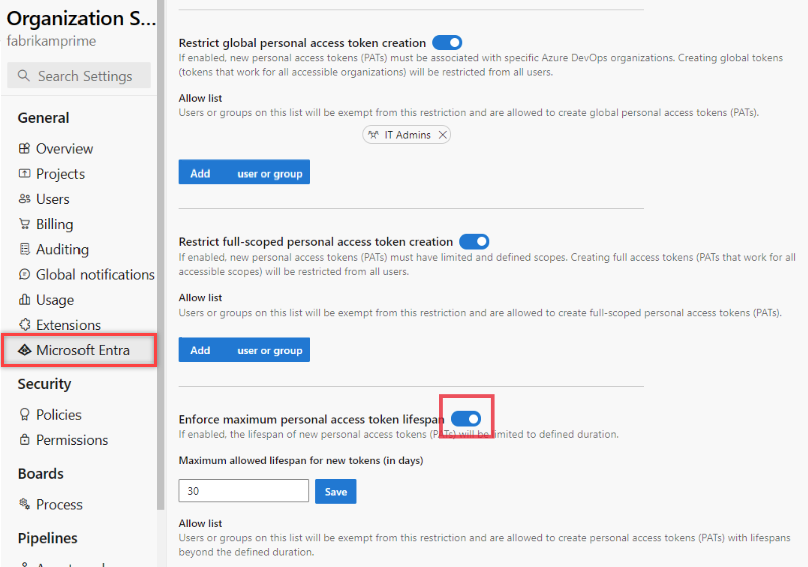Toggle Restrict full-scoped personal access token creation
This screenshot has height=567, width=808.
(x=474, y=241)
